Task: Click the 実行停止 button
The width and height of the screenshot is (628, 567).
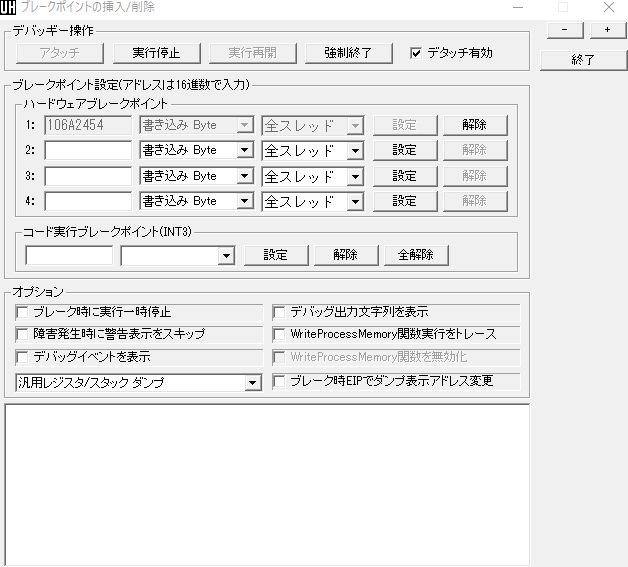Action: click(157, 53)
